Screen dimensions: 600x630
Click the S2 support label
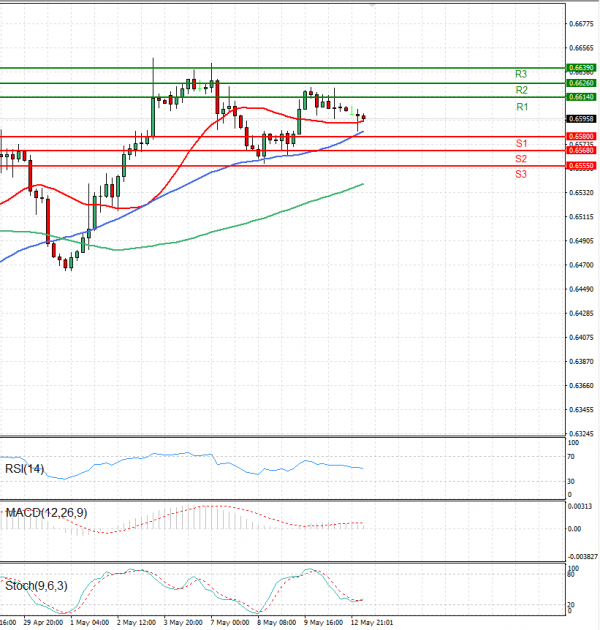point(521,159)
